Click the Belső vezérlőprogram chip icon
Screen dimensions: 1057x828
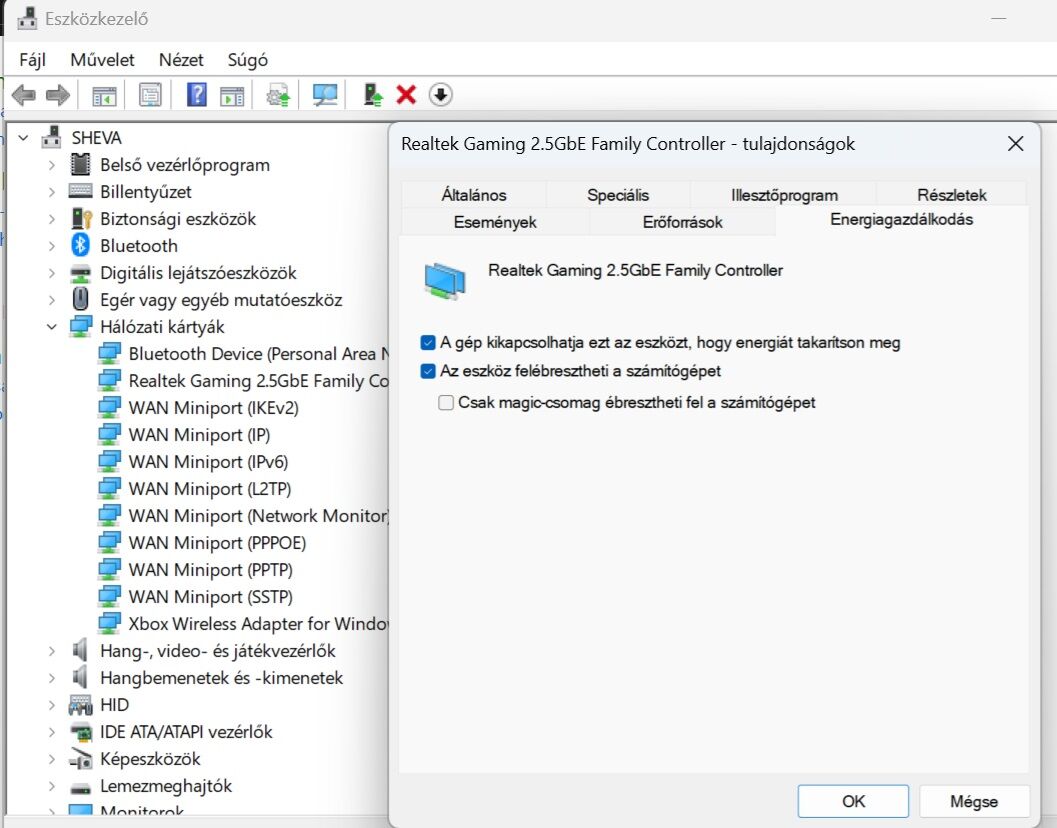(x=80, y=165)
